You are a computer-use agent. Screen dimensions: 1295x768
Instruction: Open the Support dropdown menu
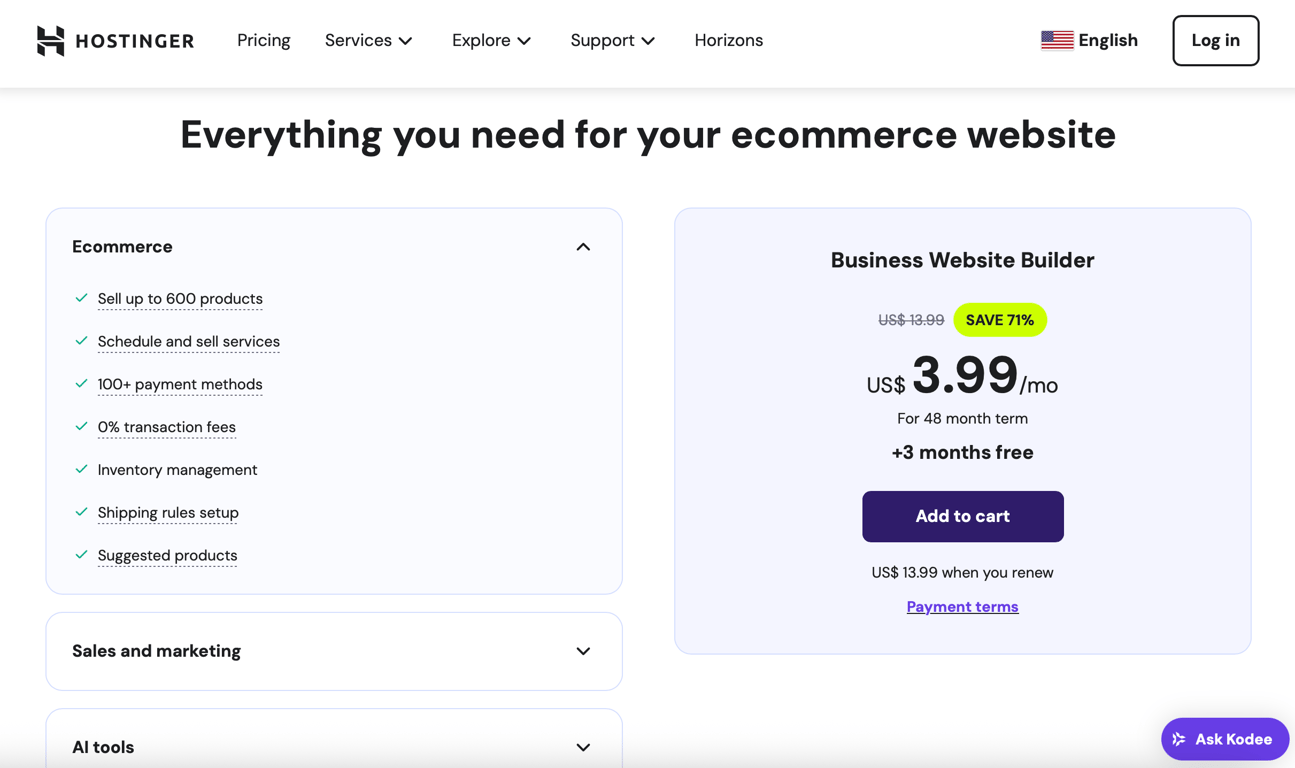click(612, 40)
